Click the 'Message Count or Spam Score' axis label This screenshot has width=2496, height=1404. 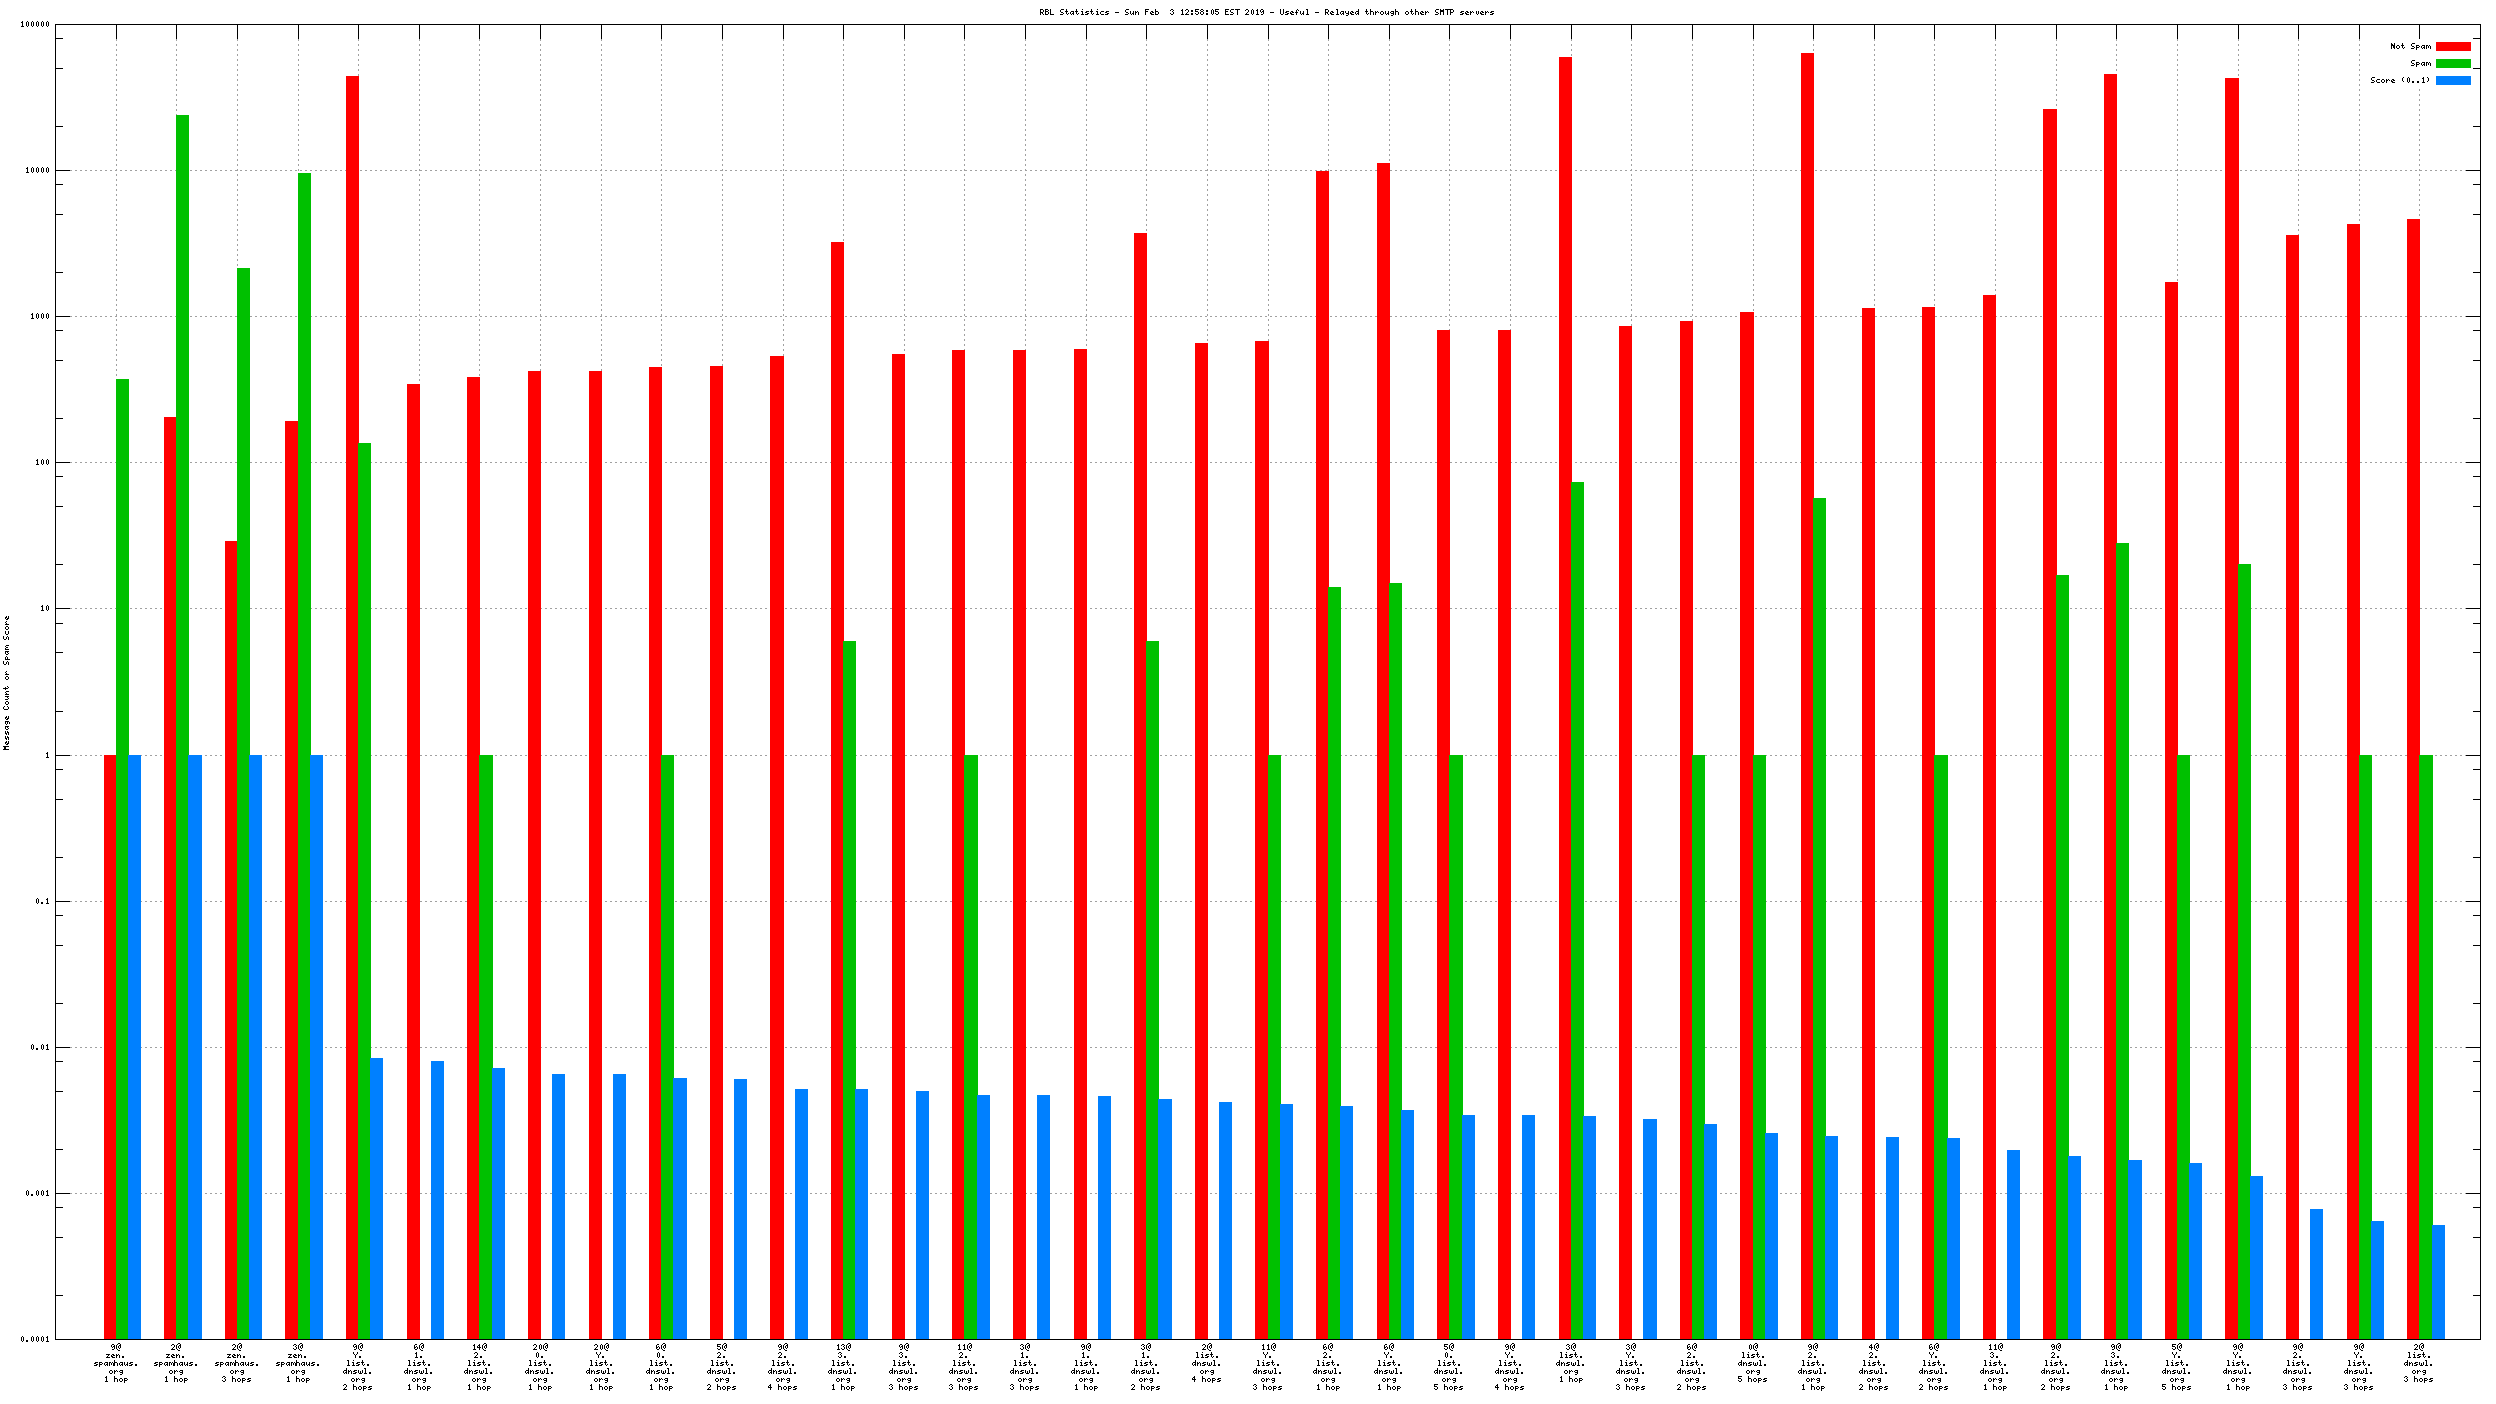pyautogui.click(x=6, y=682)
